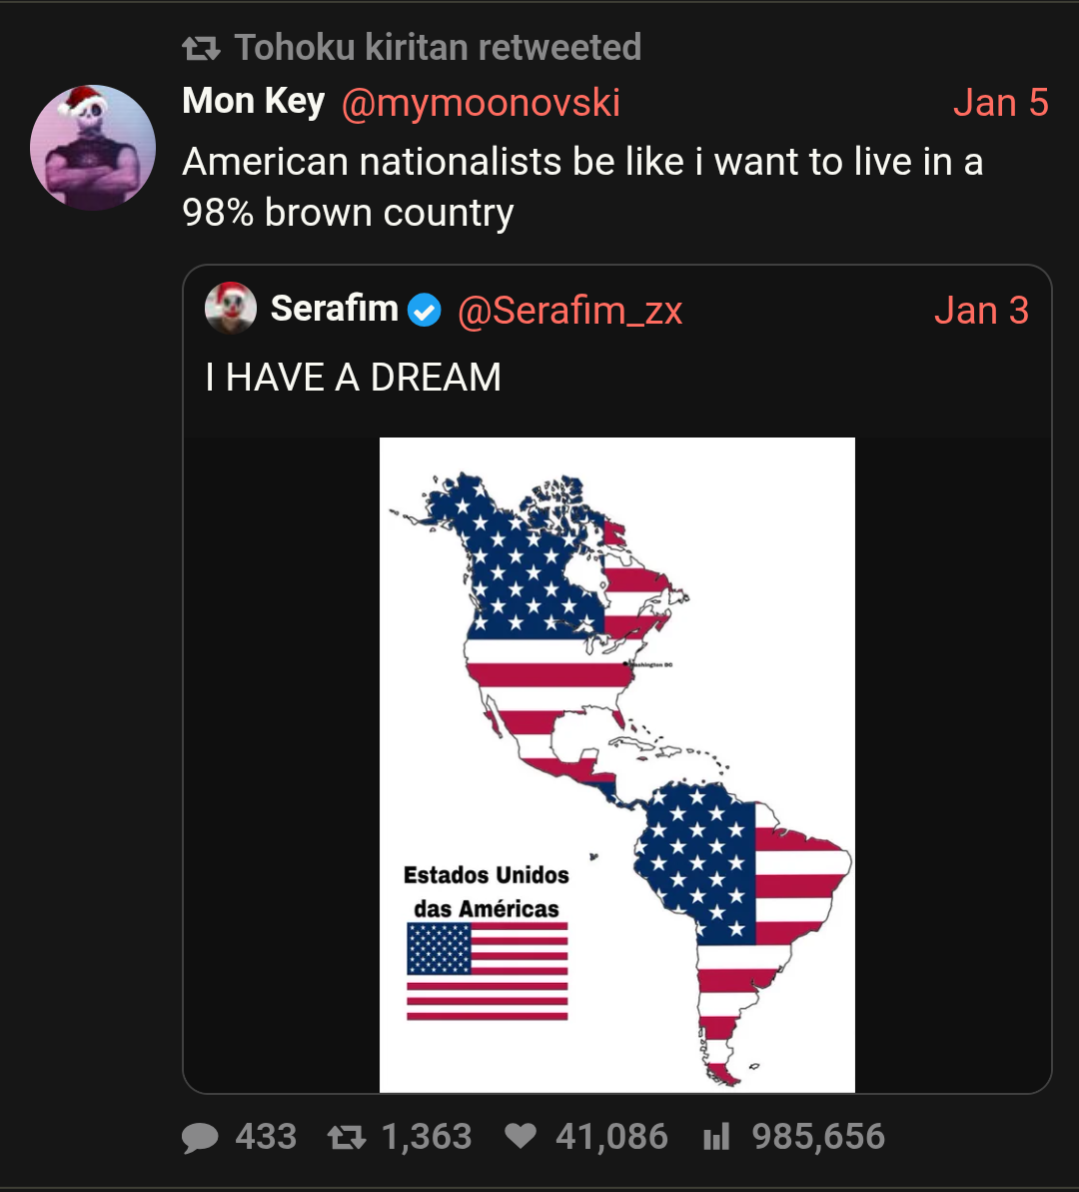Click the blue verified badge next to Serafim

tap(425, 311)
